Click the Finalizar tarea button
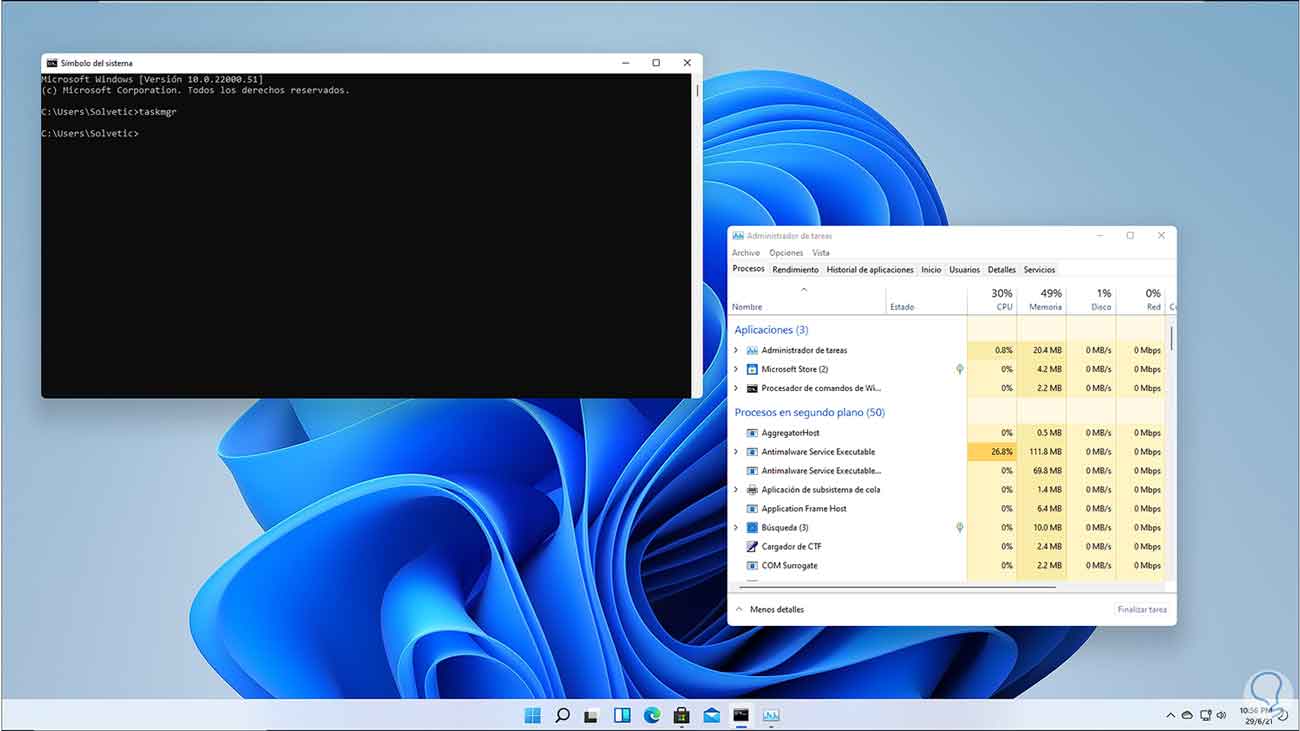Viewport: 1300px width, 731px height. click(x=1141, y=609)
